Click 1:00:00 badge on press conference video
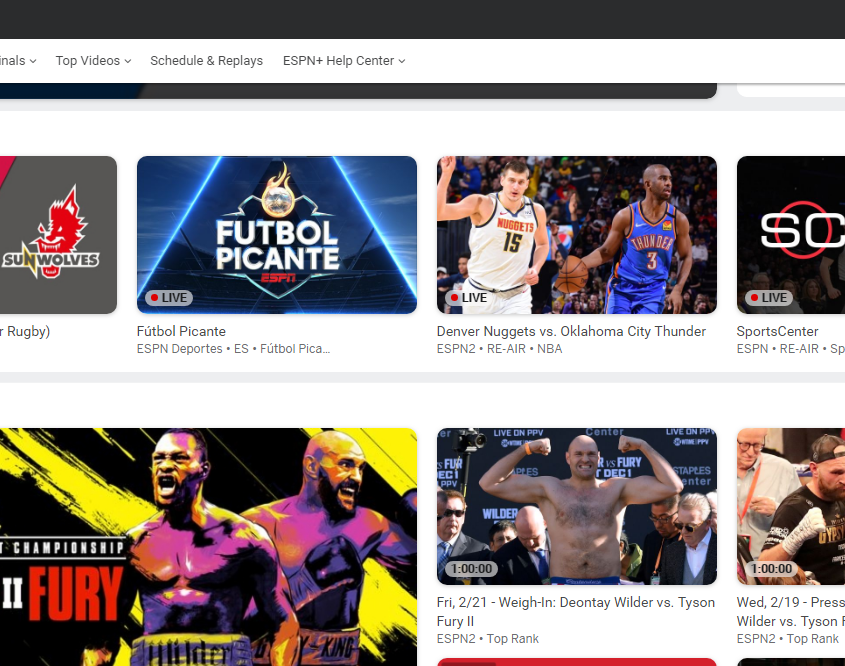 click(x=771, y=569)
